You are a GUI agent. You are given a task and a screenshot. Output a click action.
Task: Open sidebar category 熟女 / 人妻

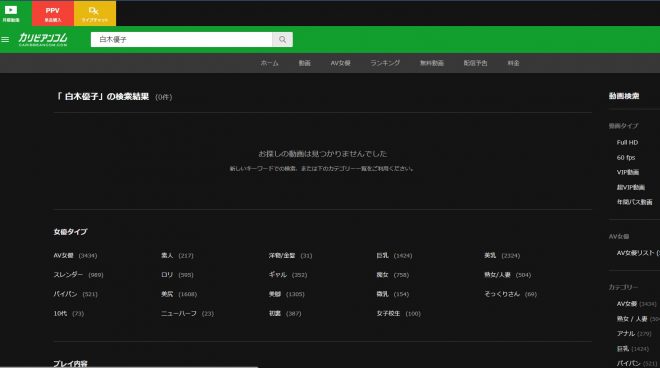point(632,319)
